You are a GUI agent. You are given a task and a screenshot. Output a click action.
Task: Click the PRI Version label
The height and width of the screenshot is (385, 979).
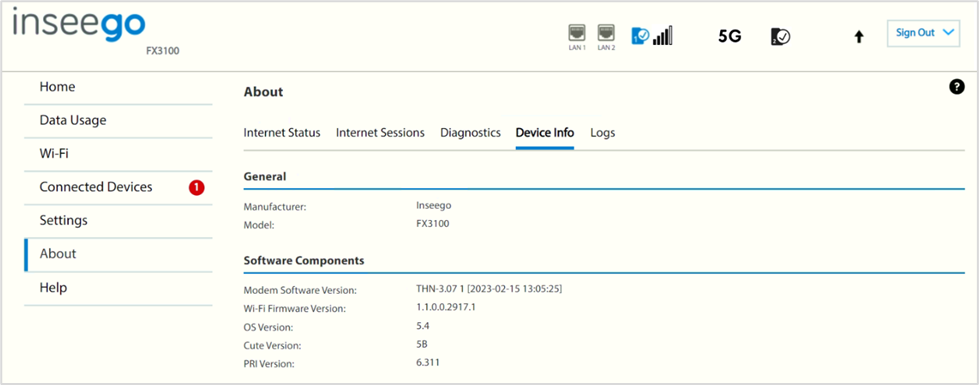pyautogui.click(x=268, y=363)
